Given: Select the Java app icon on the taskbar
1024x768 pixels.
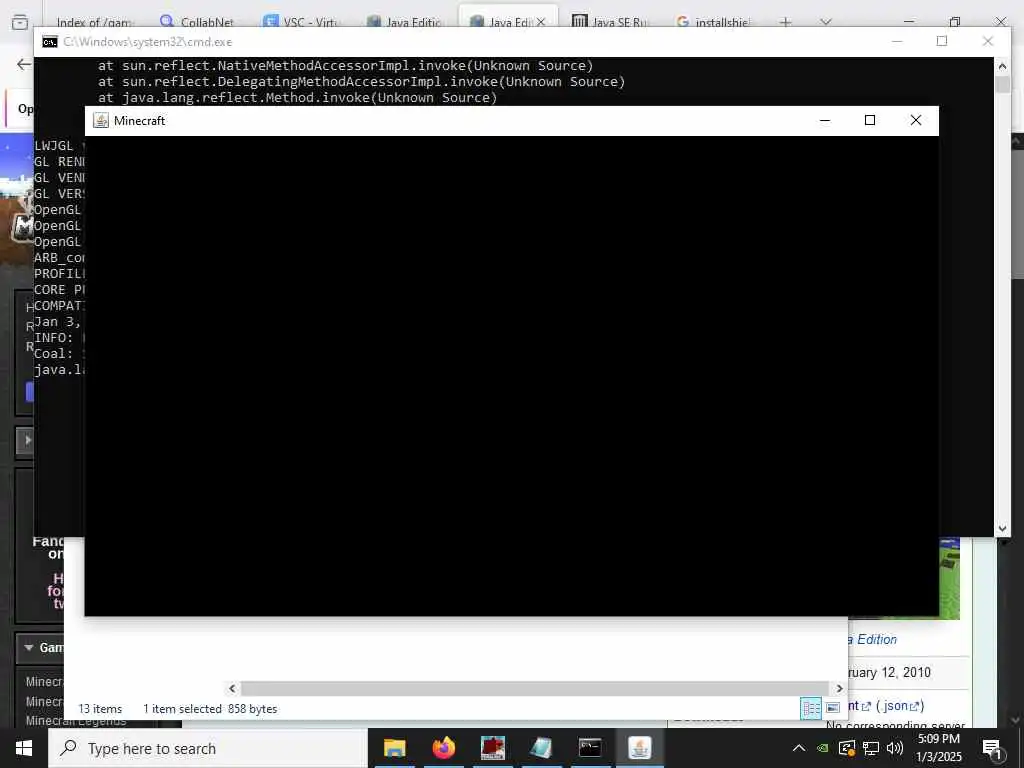Looking at the screenshot, I should click(639, 748).
